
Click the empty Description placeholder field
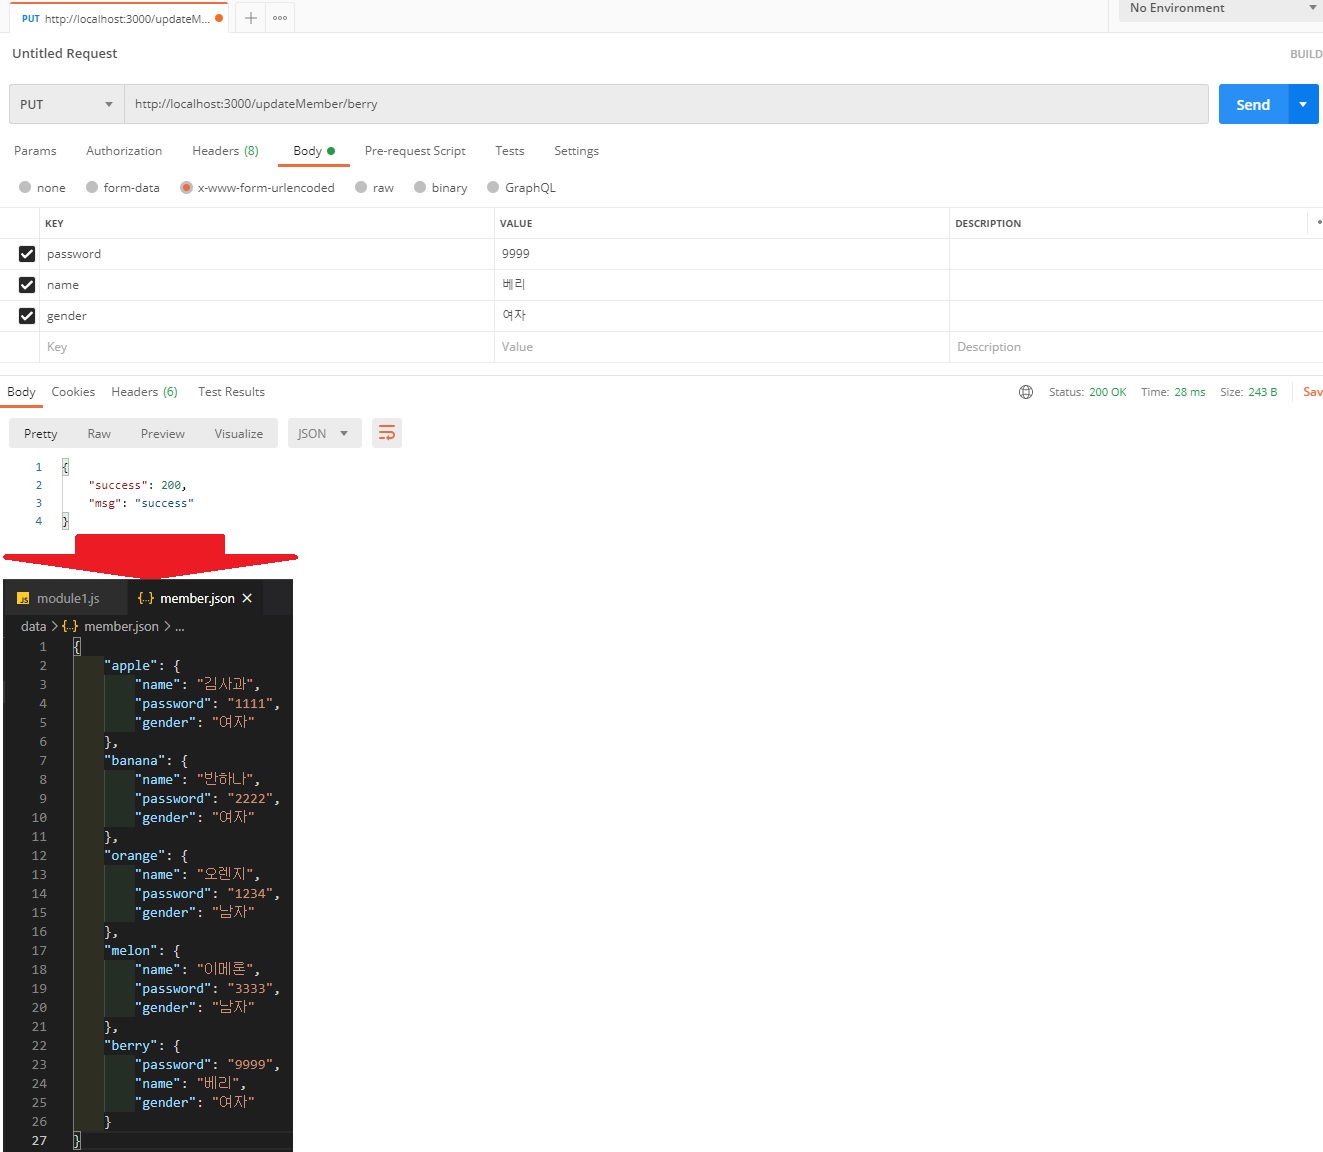pyautogui.click(x=1136, y=347)
